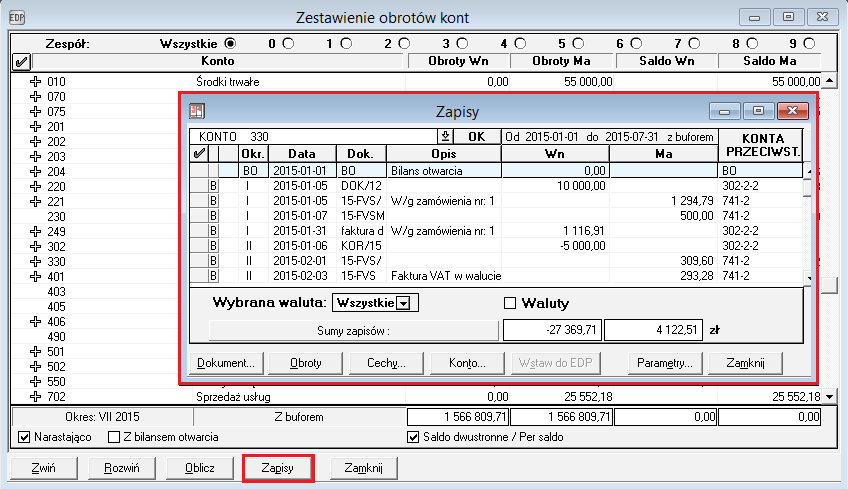Expand account 070 tree node
The height and width of the screenshot is (489, 848).
pyautogui.click(x=36, y=96)
